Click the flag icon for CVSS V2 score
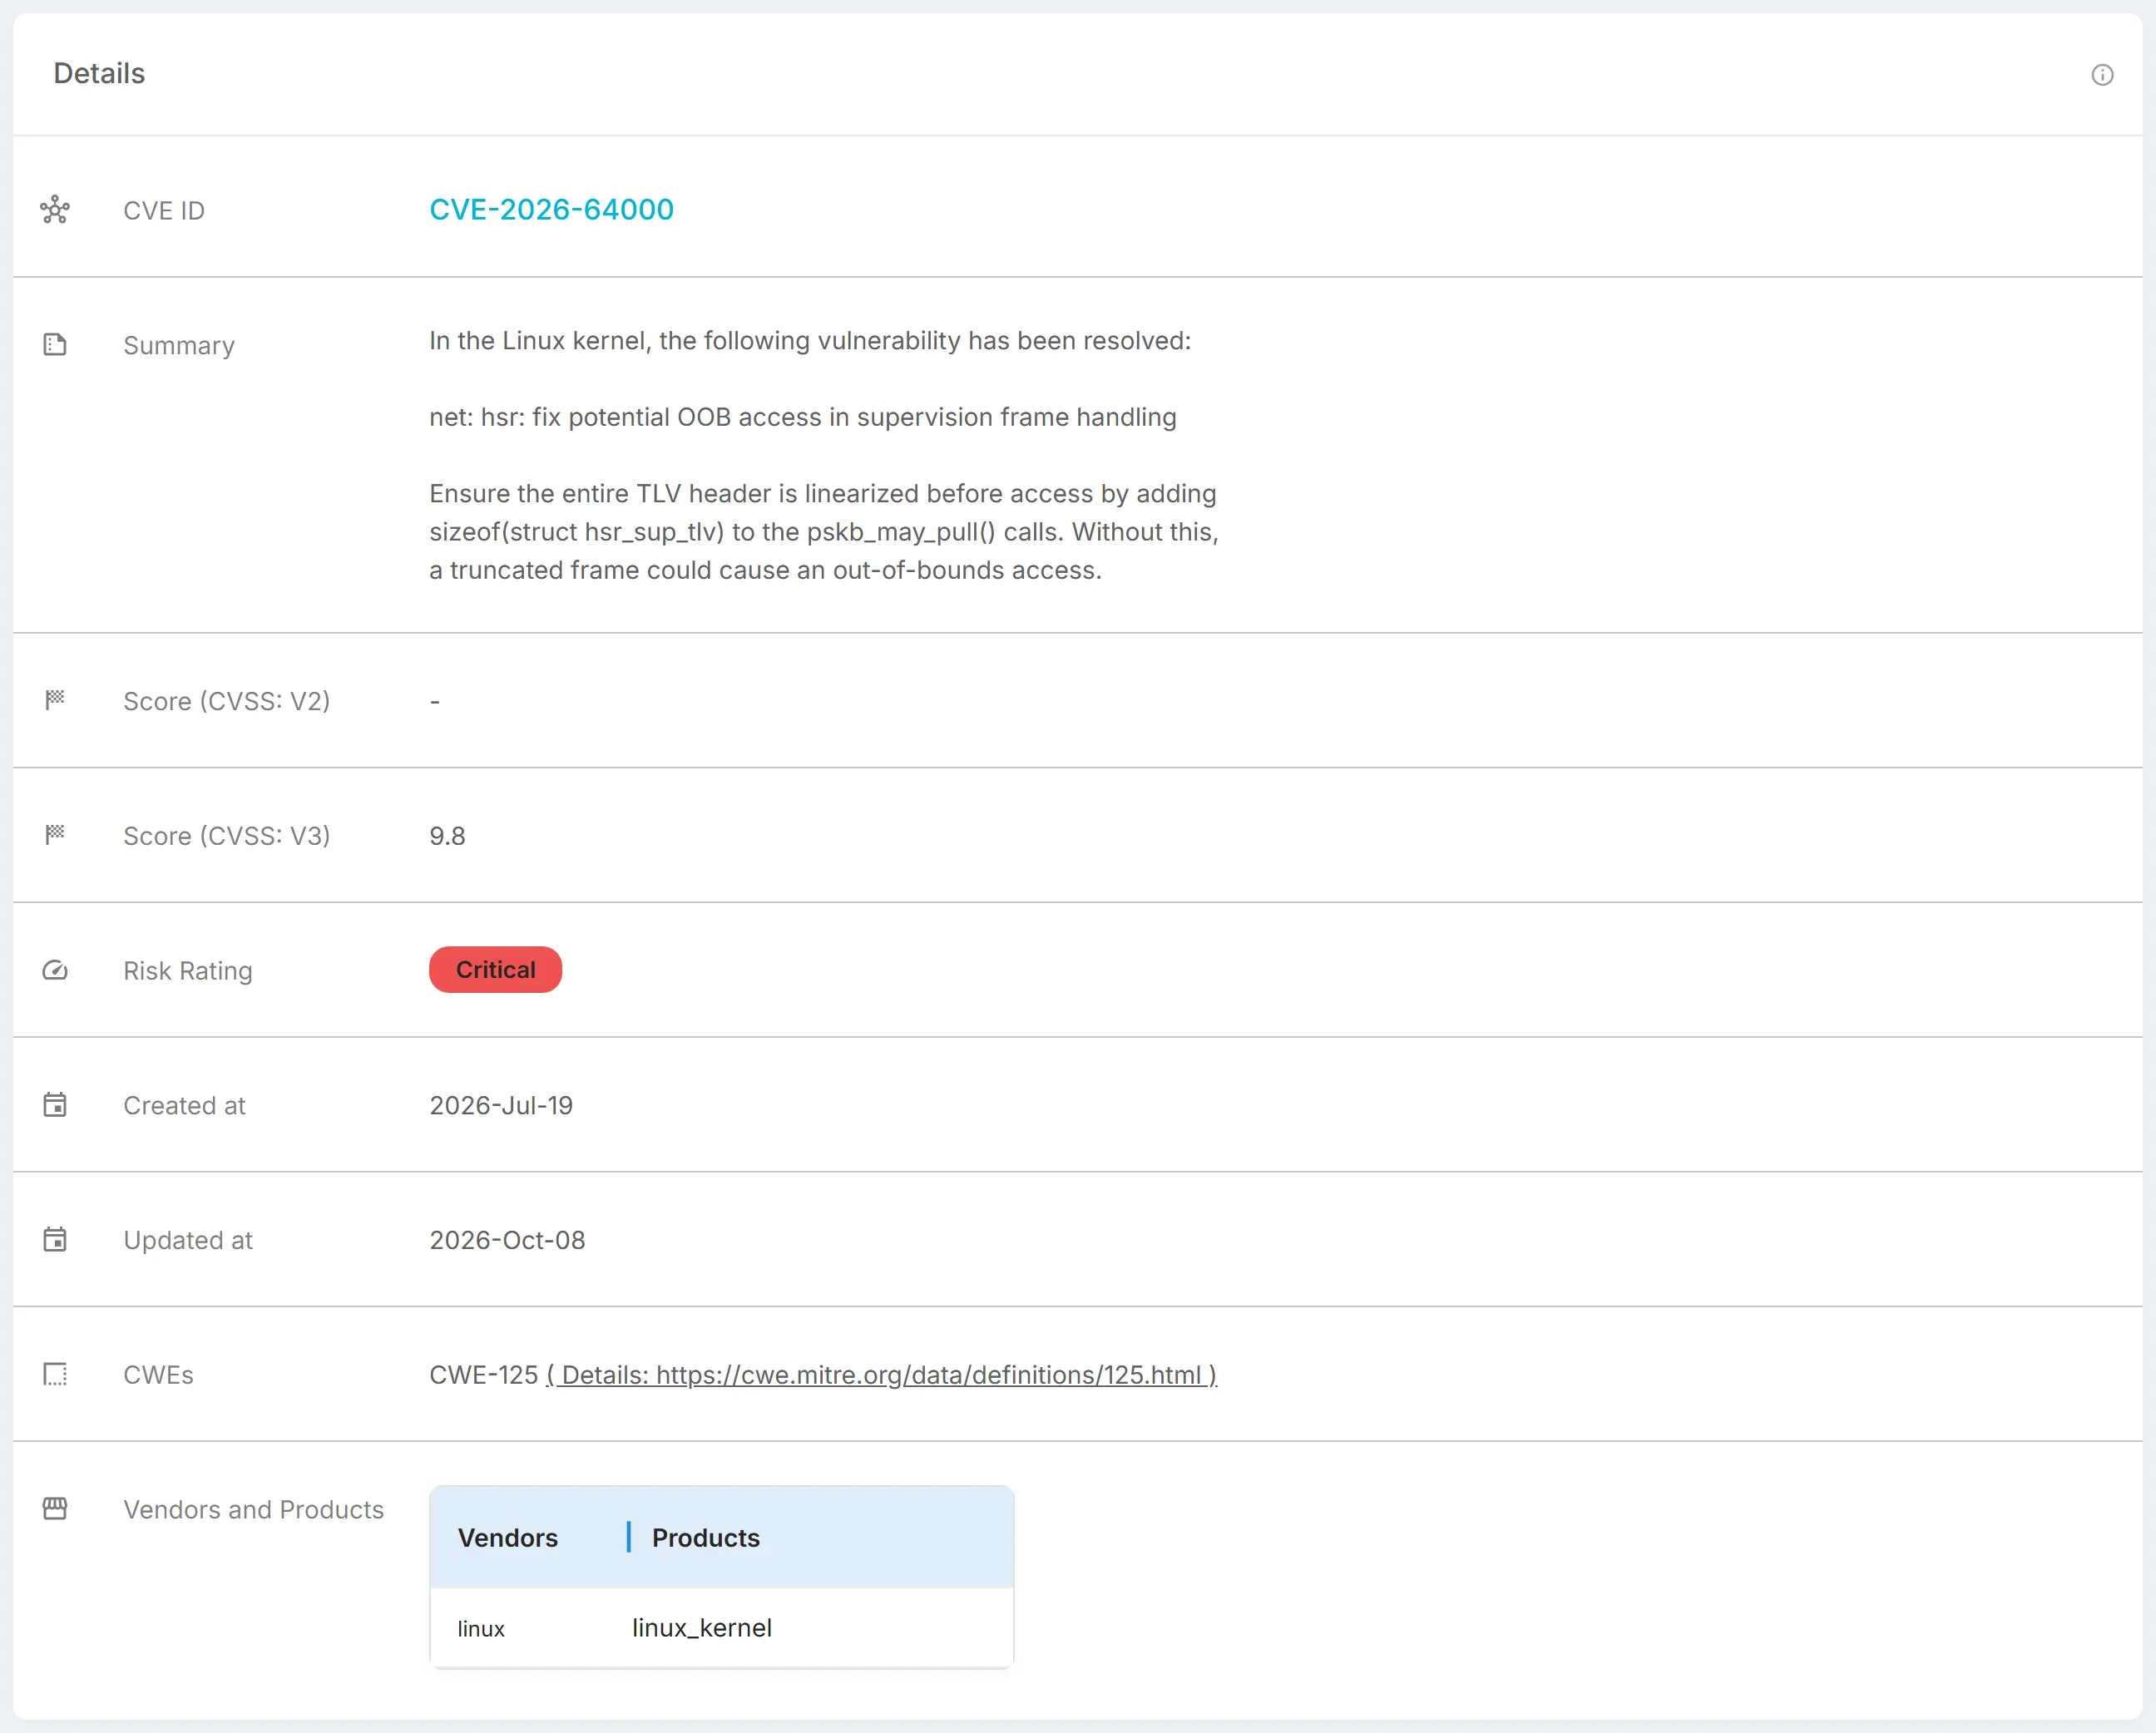This screenshot has width=2156, height=1733. (55, 700)
